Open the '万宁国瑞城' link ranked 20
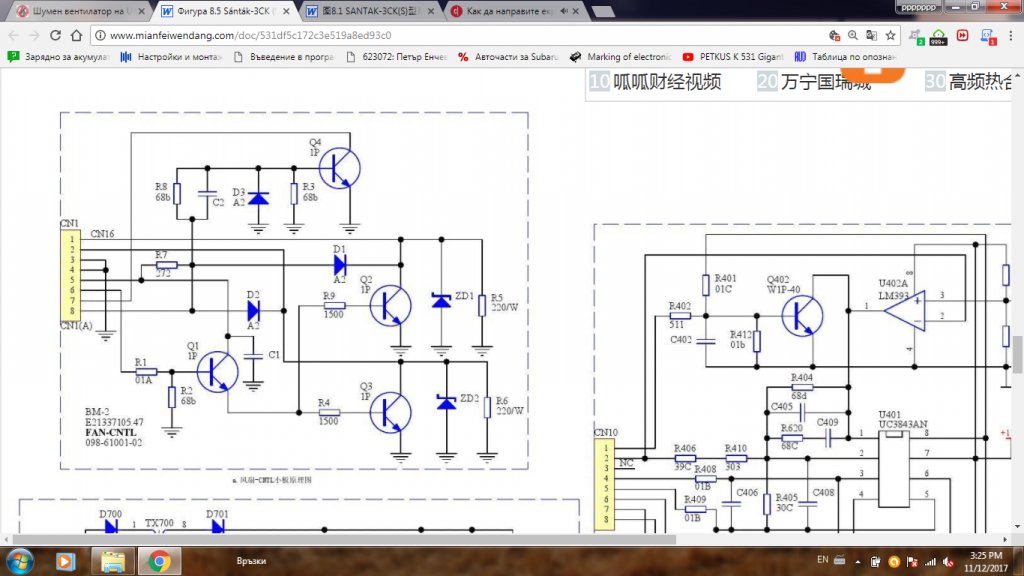This screenshot has width=1024, height=576. (x=825, y=82)
